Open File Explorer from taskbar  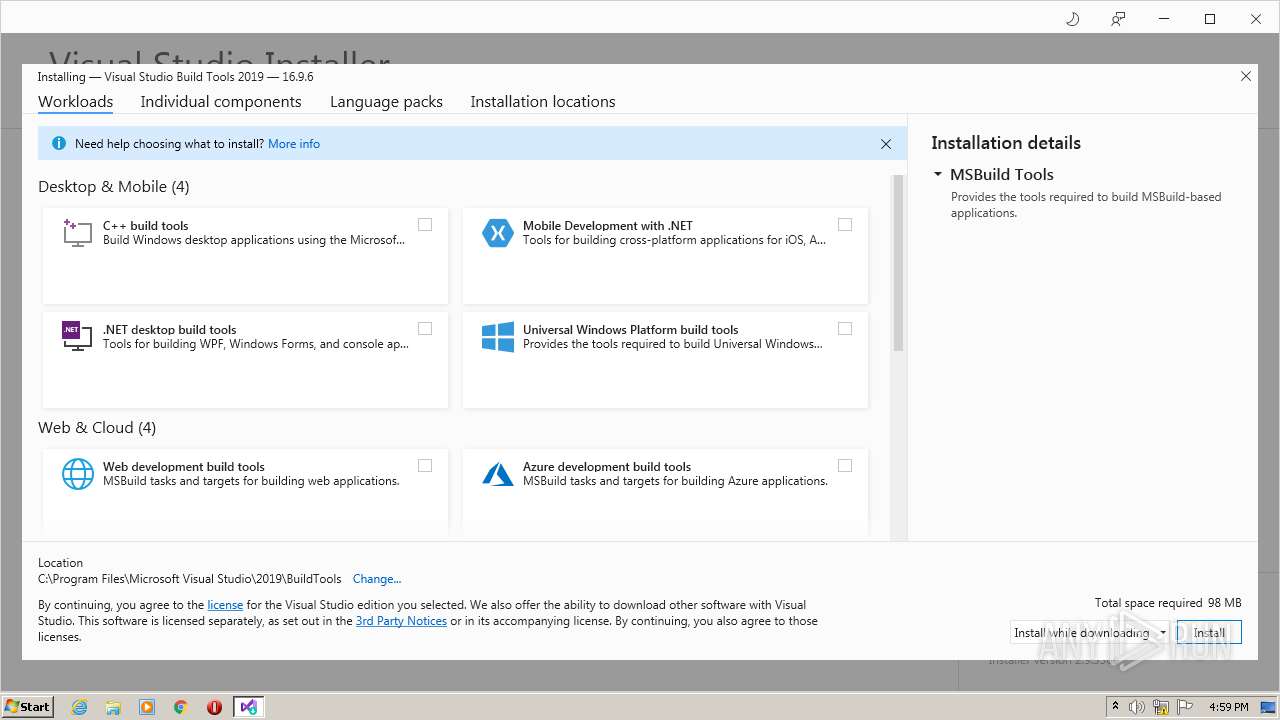point(113,707)
